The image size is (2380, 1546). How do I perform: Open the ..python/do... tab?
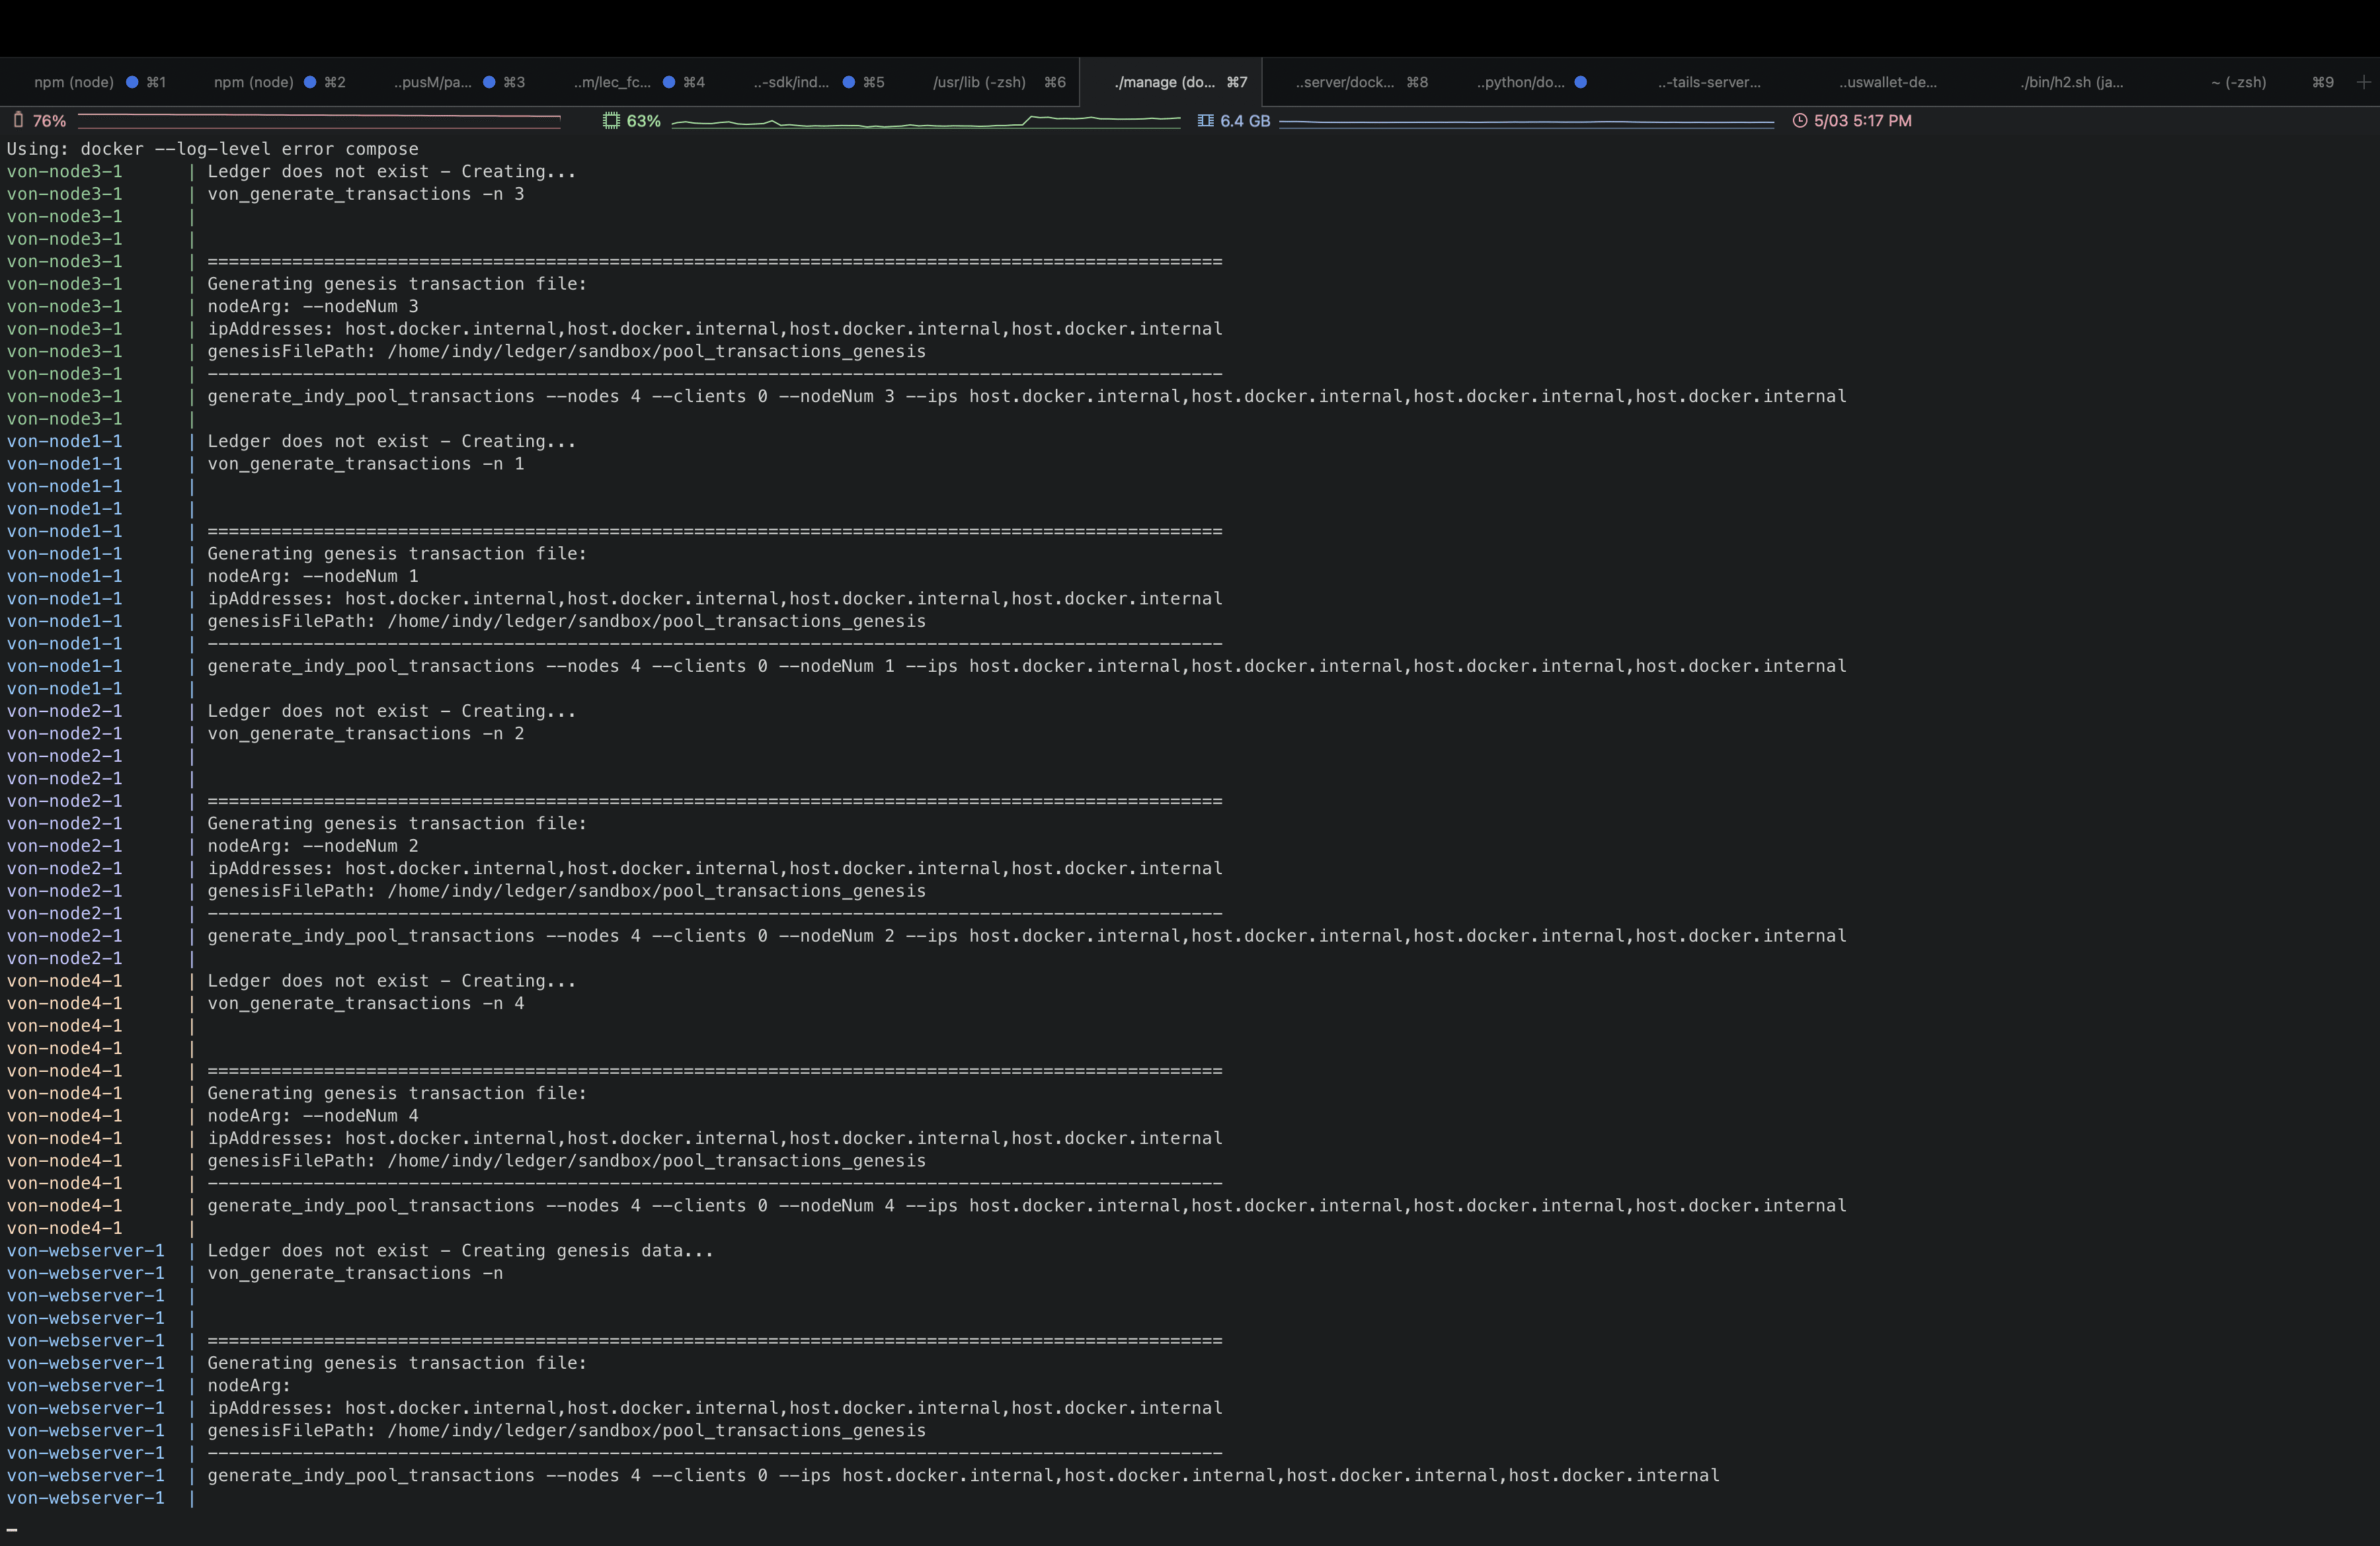(1531, 82)
